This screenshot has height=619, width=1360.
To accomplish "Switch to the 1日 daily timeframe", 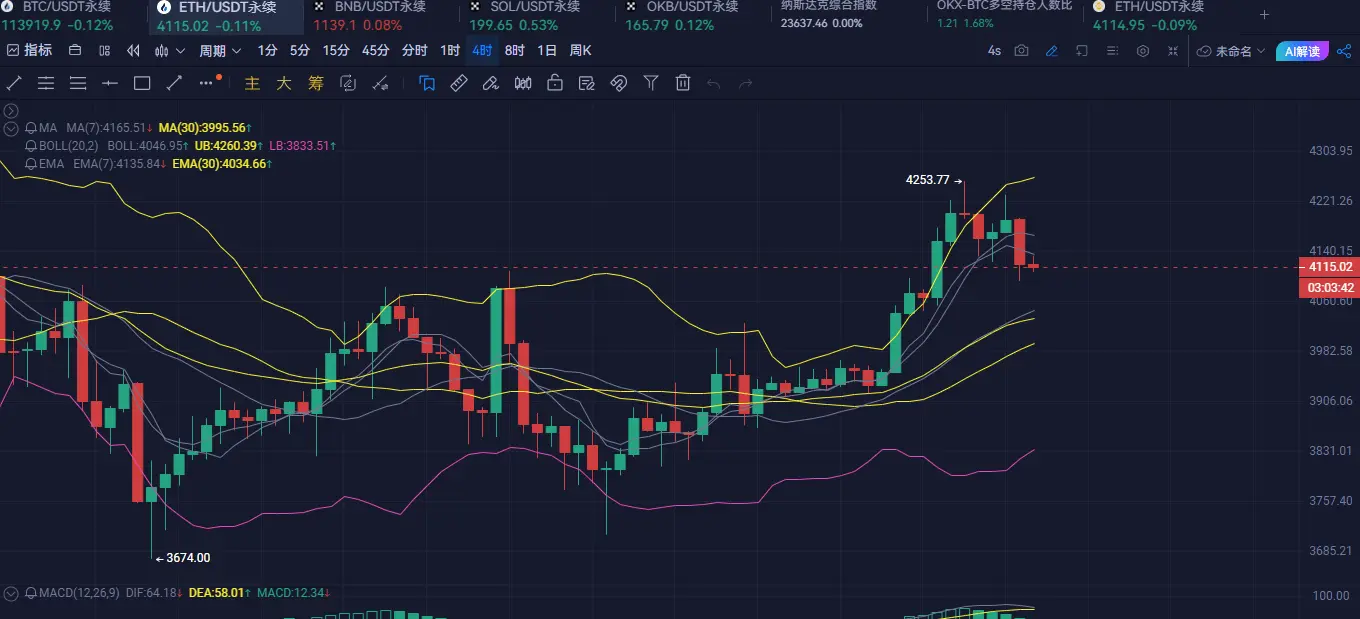I will click(547, 50).
